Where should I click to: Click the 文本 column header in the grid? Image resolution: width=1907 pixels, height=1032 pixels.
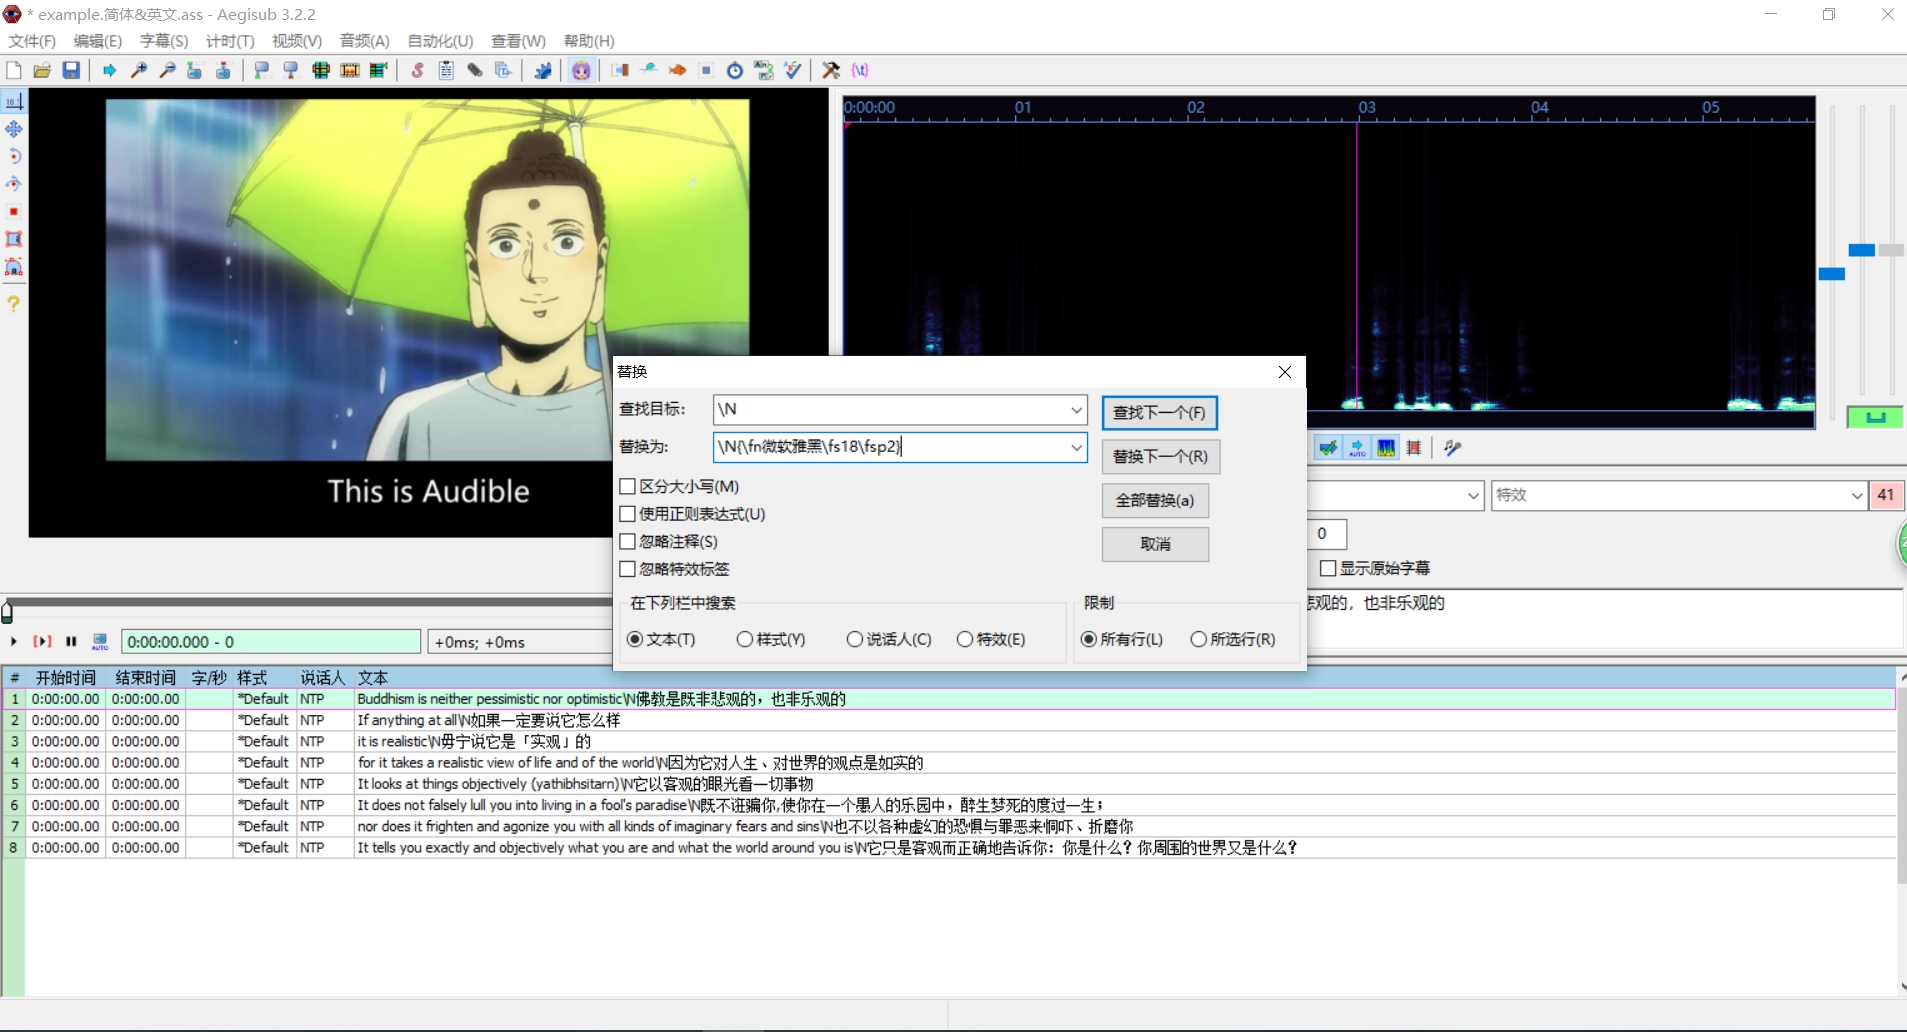tap(373, 678)
